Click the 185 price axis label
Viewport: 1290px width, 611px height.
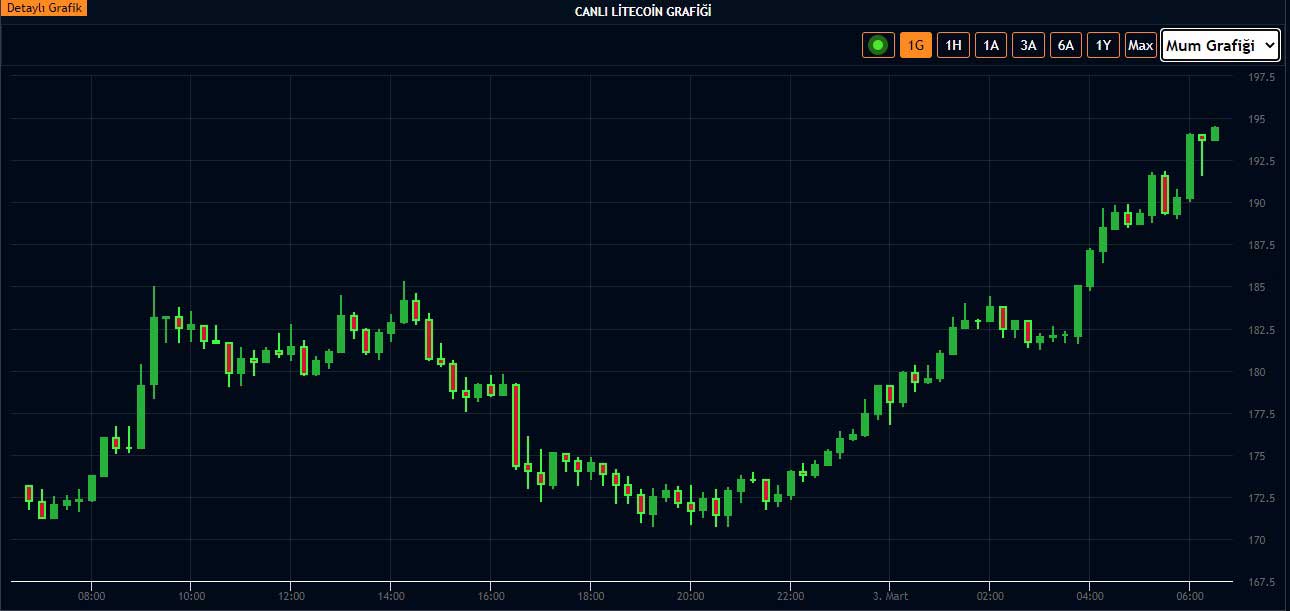click(1258, 287)
